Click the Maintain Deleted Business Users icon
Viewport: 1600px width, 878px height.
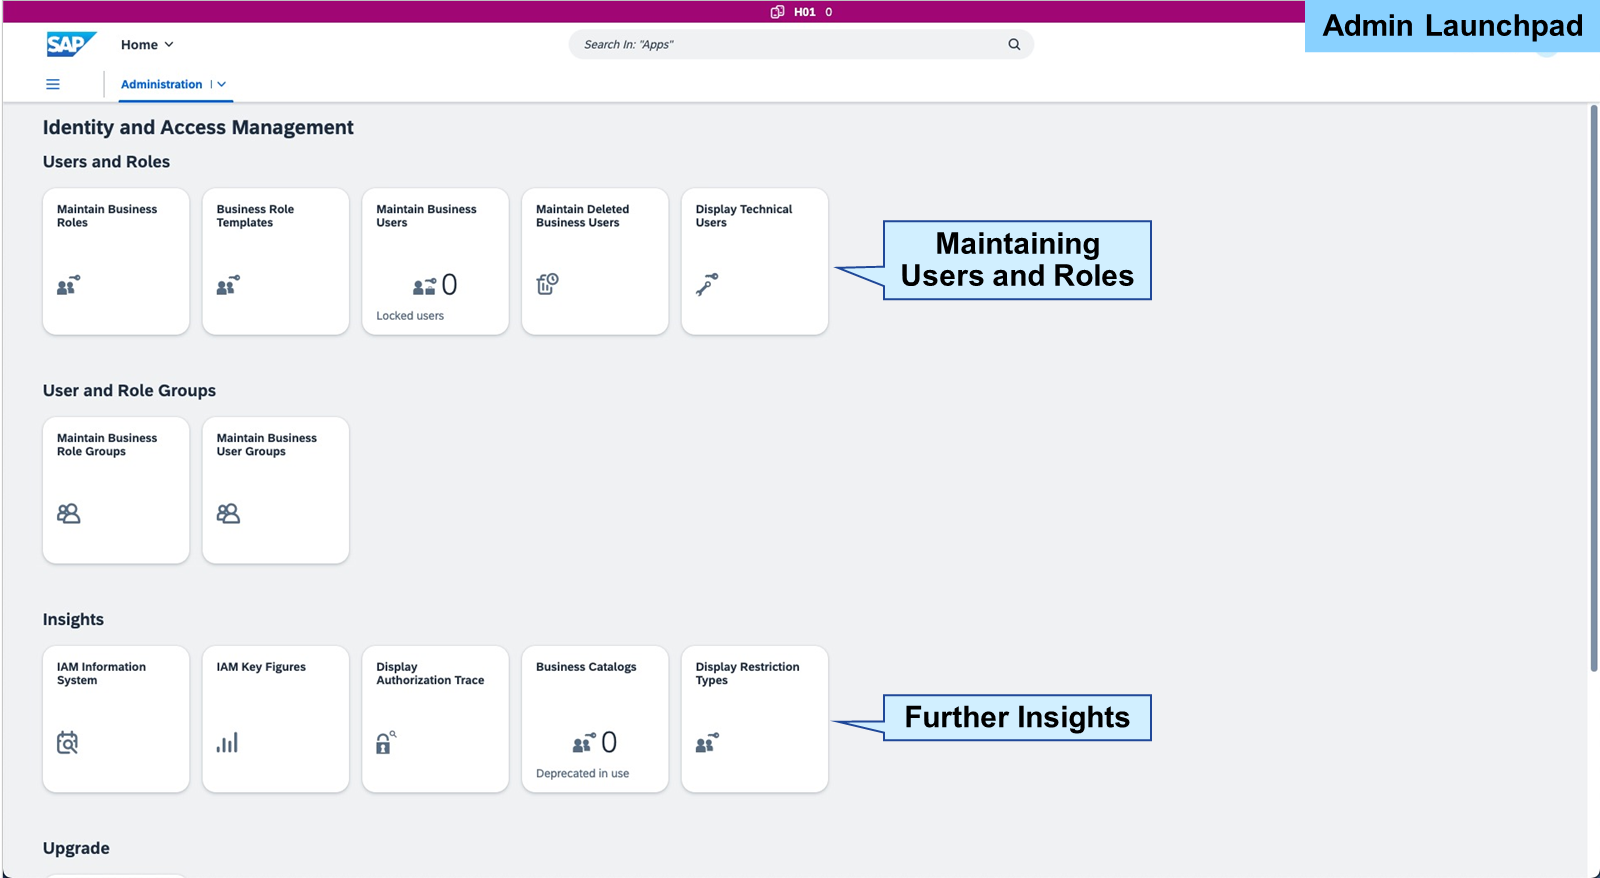coord(547,284)
